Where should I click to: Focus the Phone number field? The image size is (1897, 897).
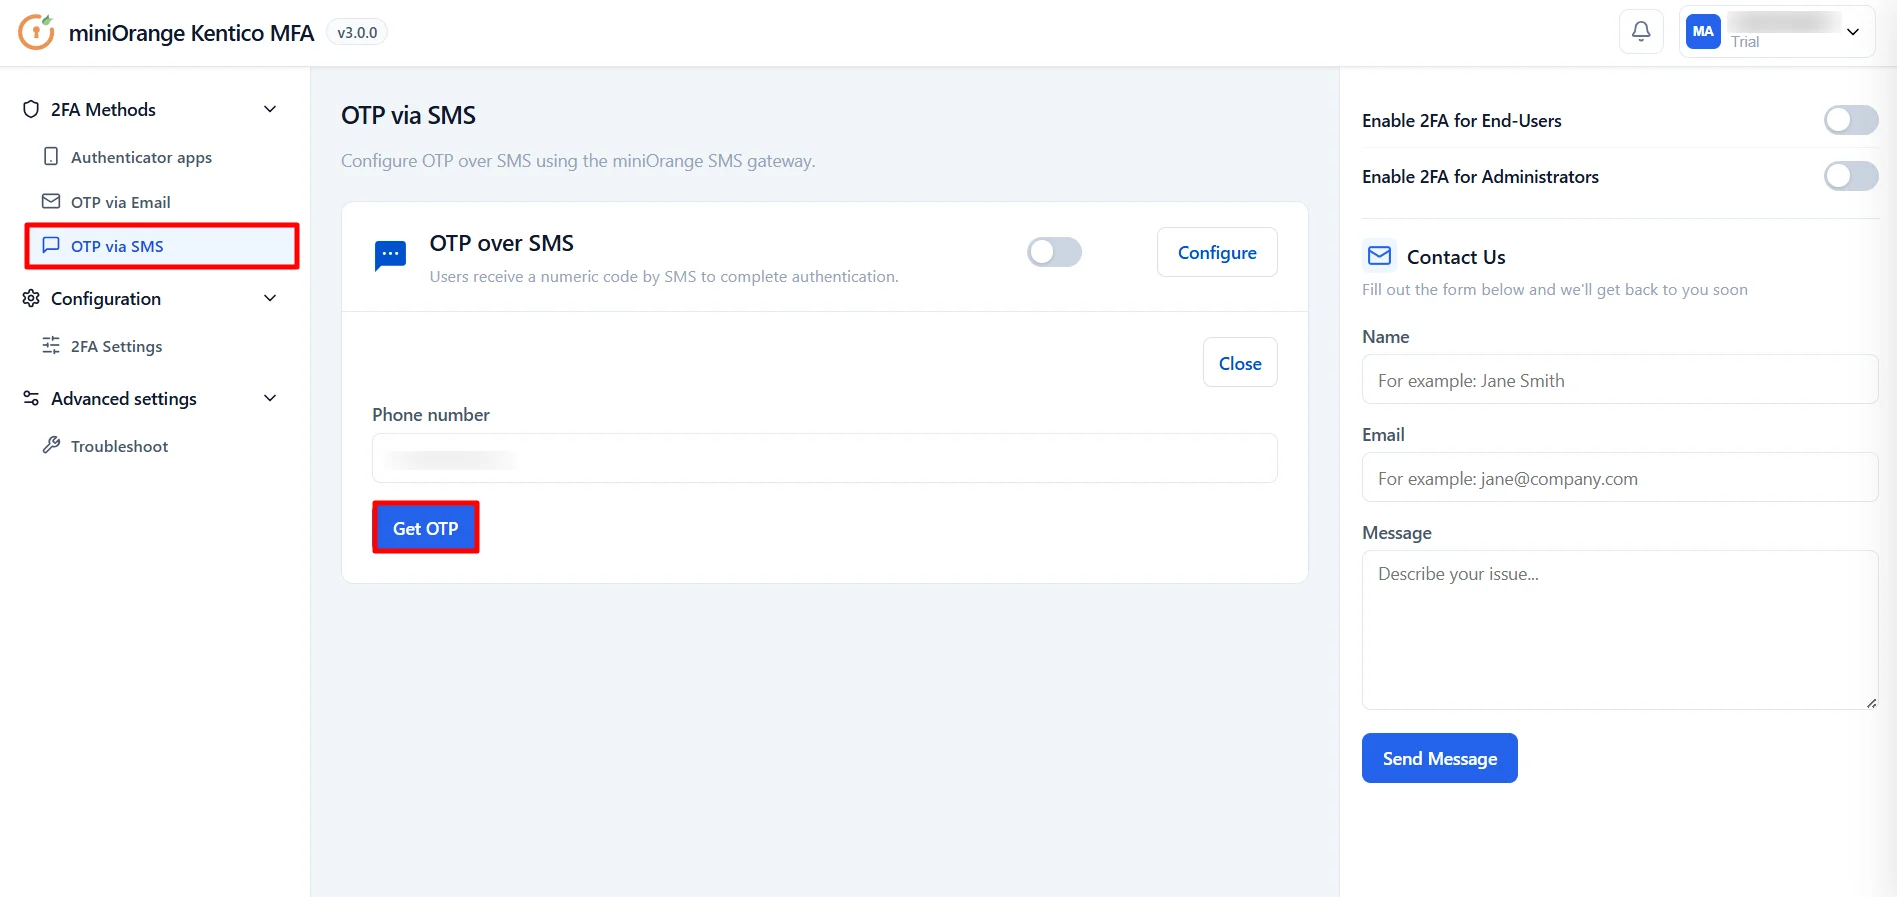pyautogui.click(x=825, y=458)
